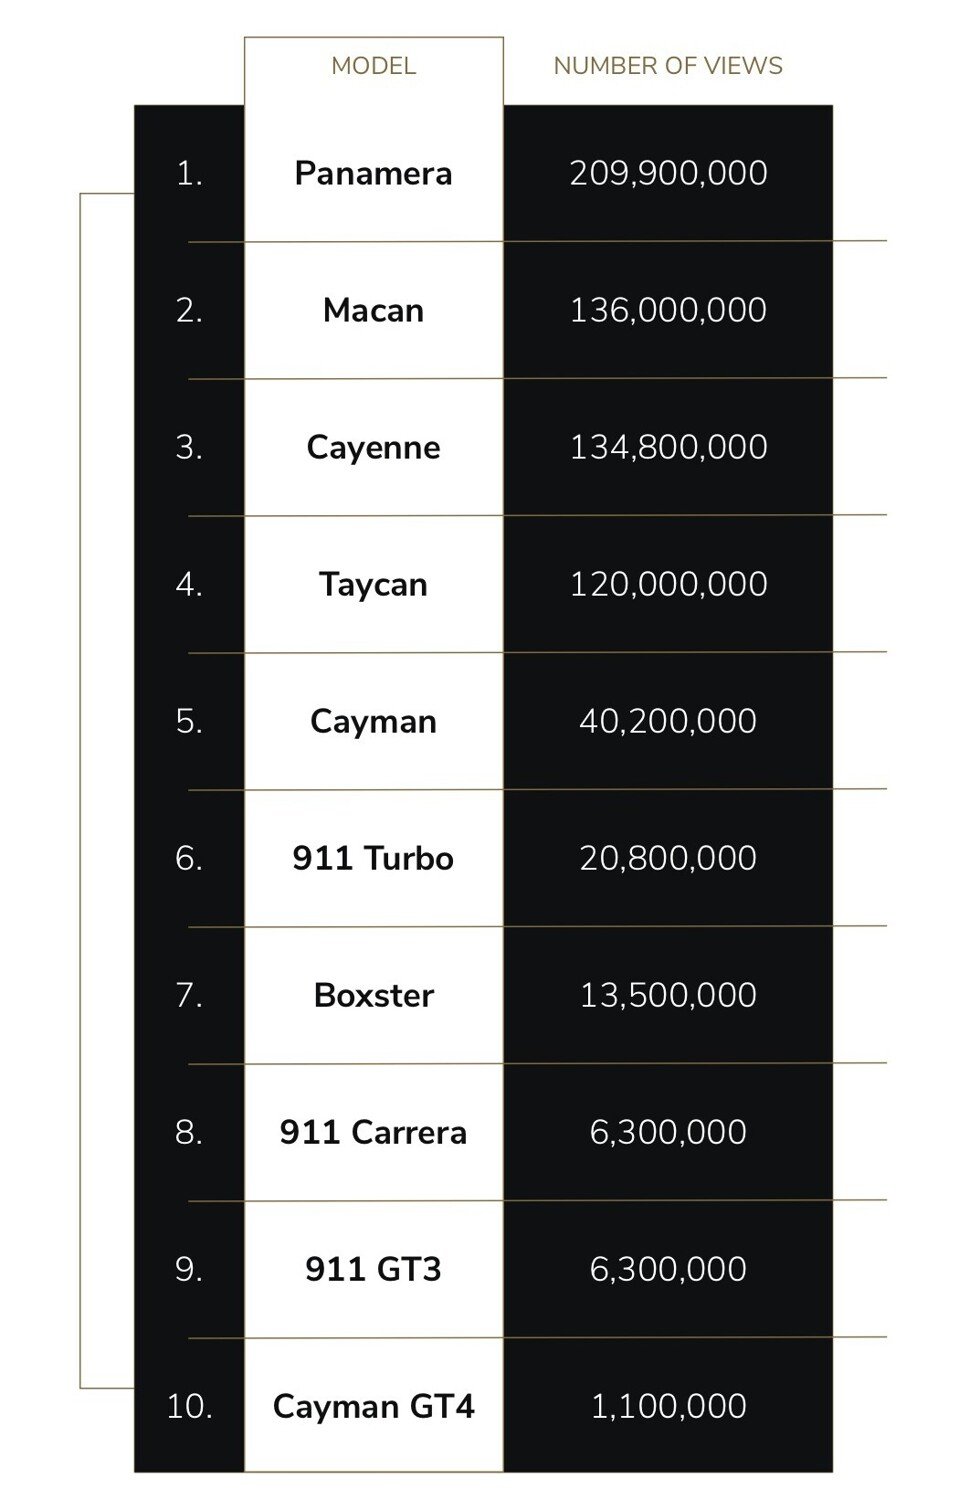Viewport: 959px width, 1500px height.
Task: Click the 120,000,000 views value
Action: coord(668,584)
